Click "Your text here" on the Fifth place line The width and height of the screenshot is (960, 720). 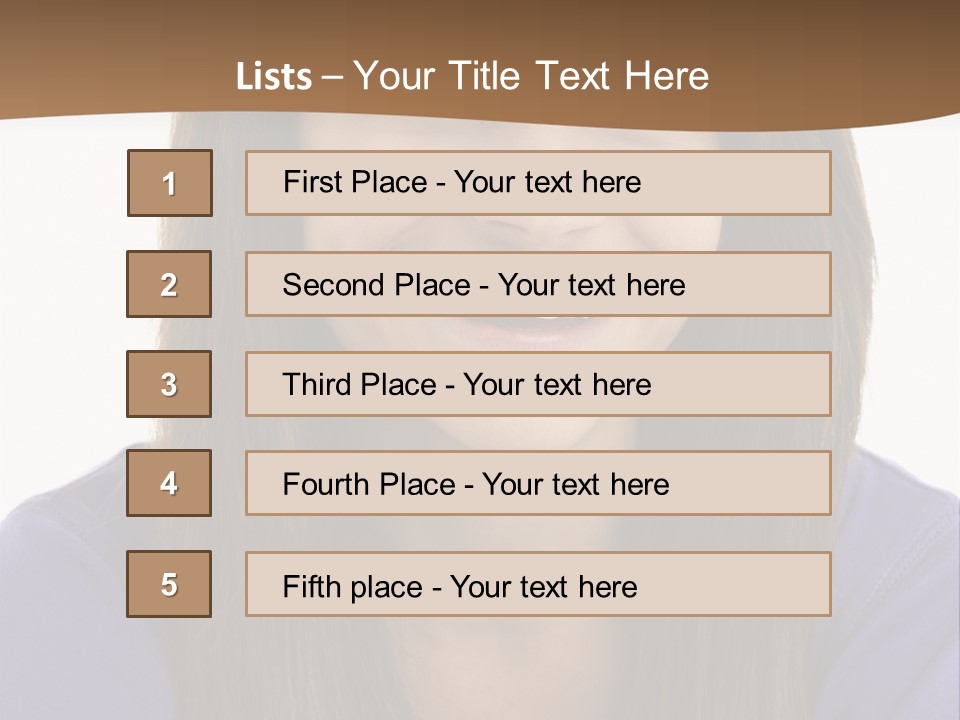pyautogui.click(x=543, y=586)
